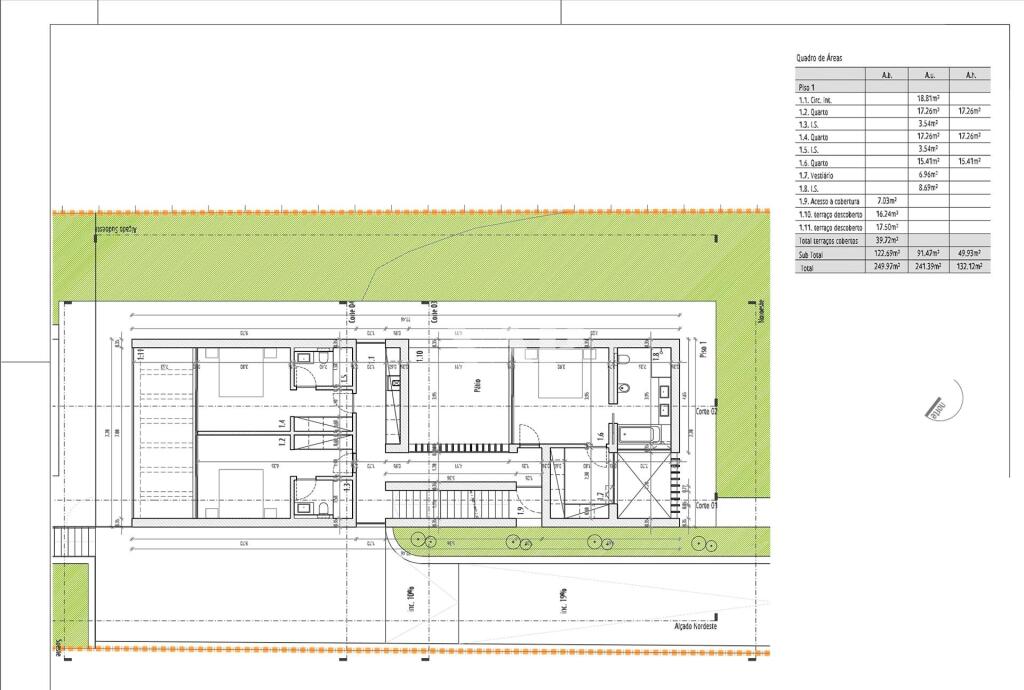1024x690 pixels.
Task: Click the '15.41m²' value in the A.h. column
Action: coord(969,161)
